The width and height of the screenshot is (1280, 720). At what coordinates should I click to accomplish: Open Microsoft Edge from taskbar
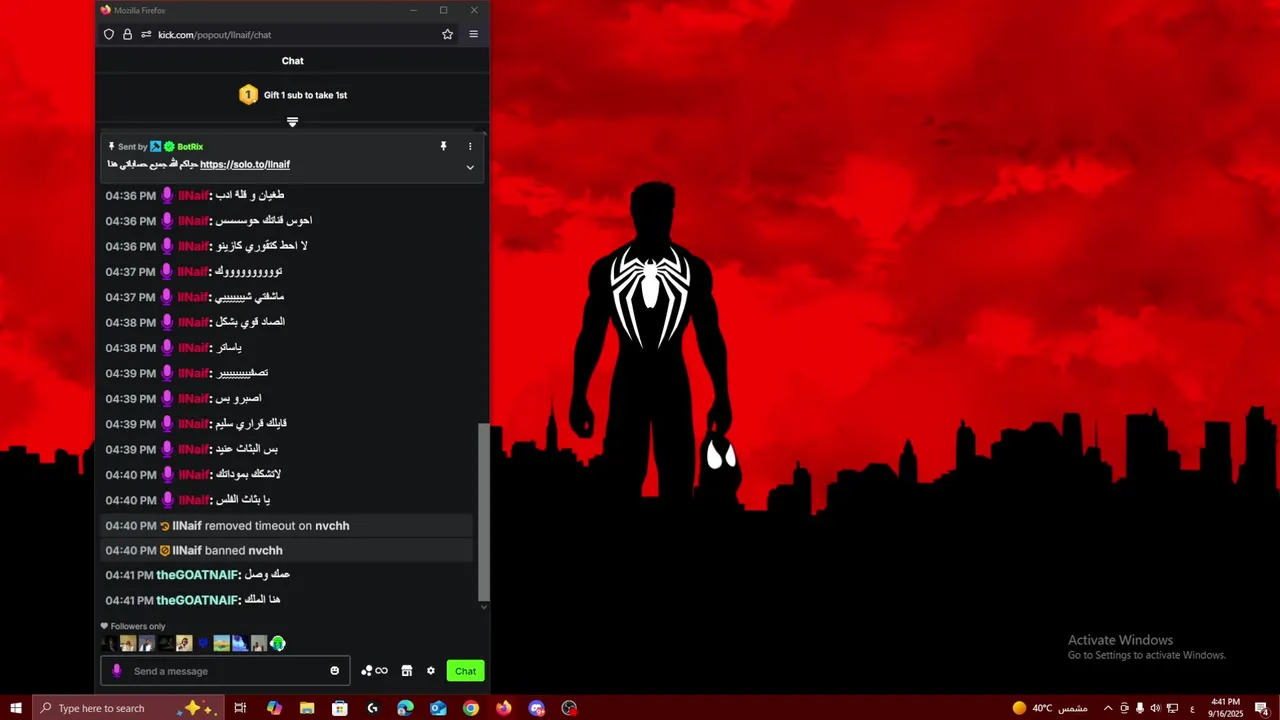point(405,708)
